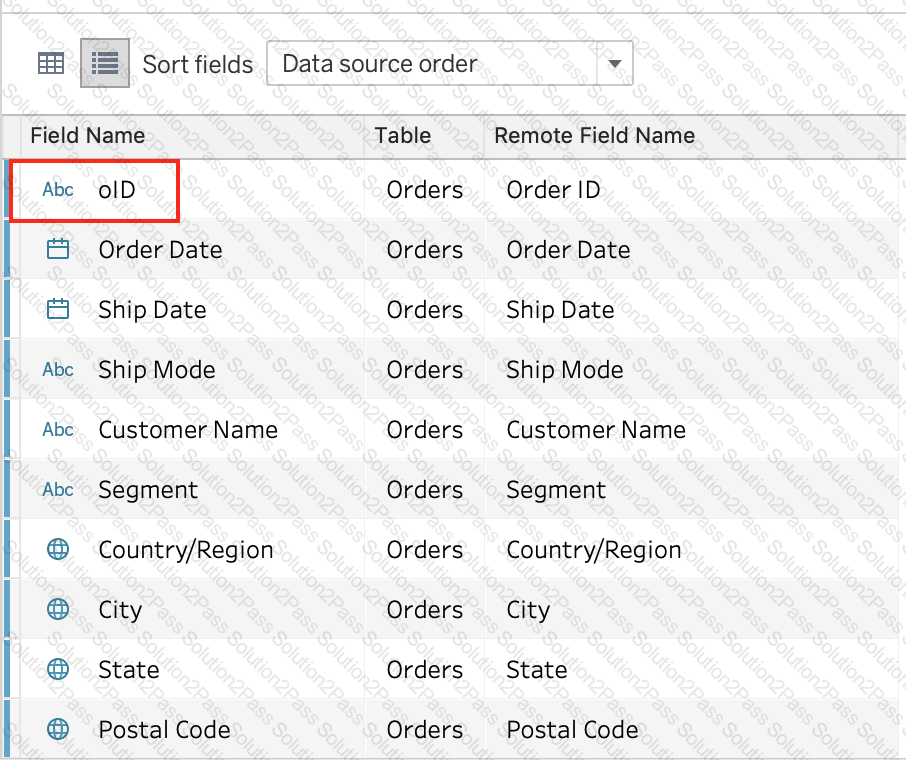Click the Table column header
Viewport: 906px width, 760px height.
pos(403,136)
